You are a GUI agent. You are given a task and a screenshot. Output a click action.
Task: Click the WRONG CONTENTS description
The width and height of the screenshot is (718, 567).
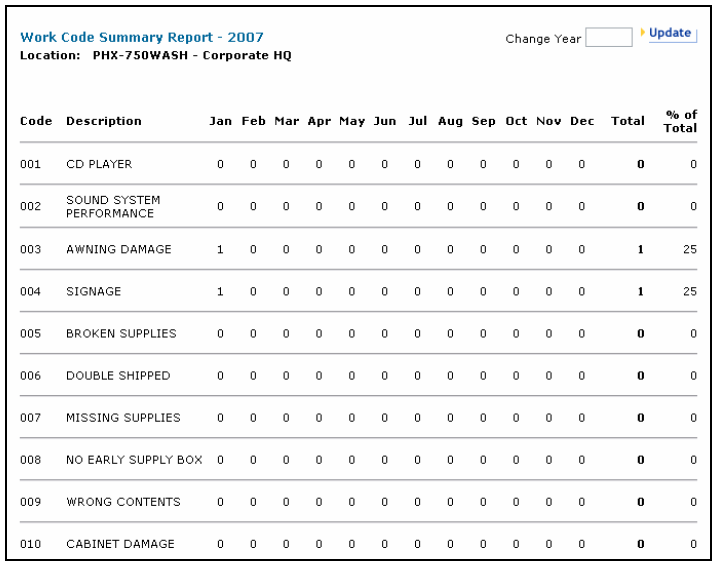tap(123, 502)
